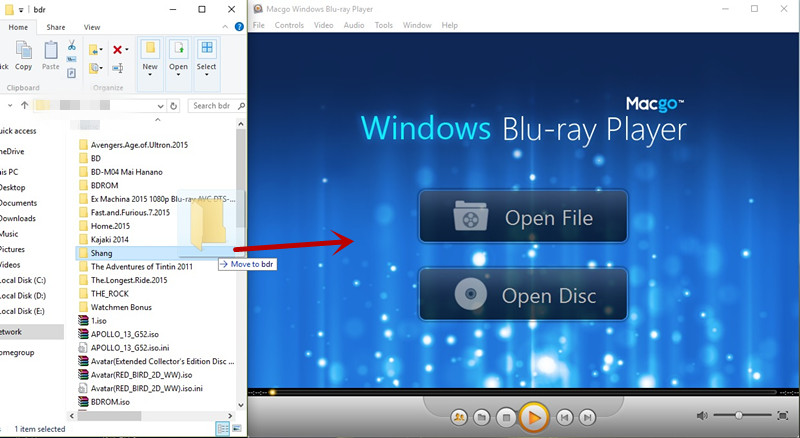Click the Move to folder icon

coord(95,50)
